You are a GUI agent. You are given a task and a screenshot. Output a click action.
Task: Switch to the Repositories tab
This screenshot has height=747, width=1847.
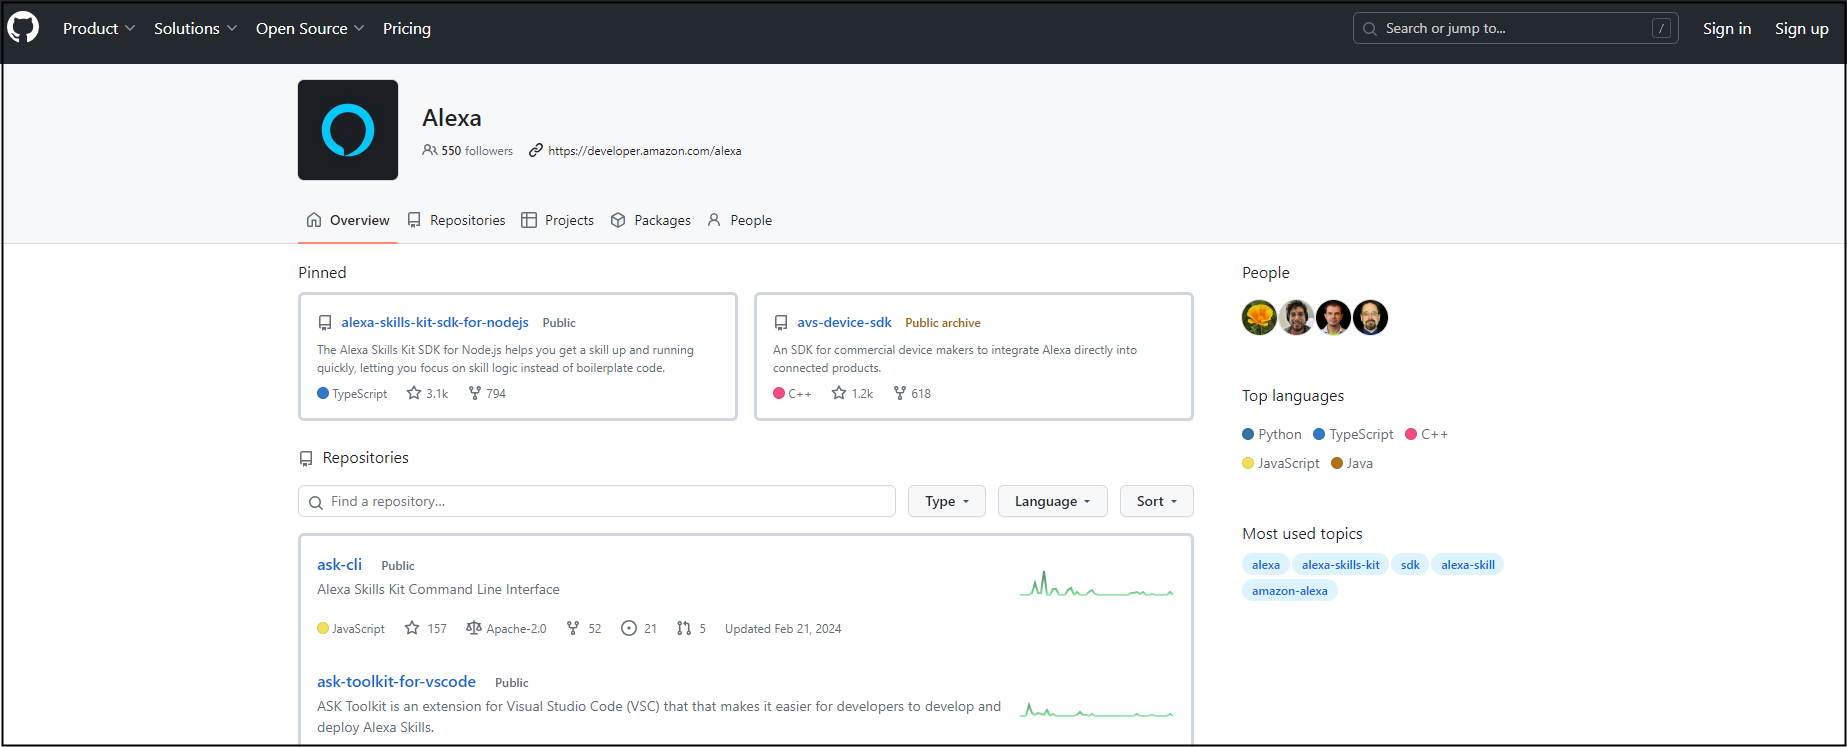456,220
